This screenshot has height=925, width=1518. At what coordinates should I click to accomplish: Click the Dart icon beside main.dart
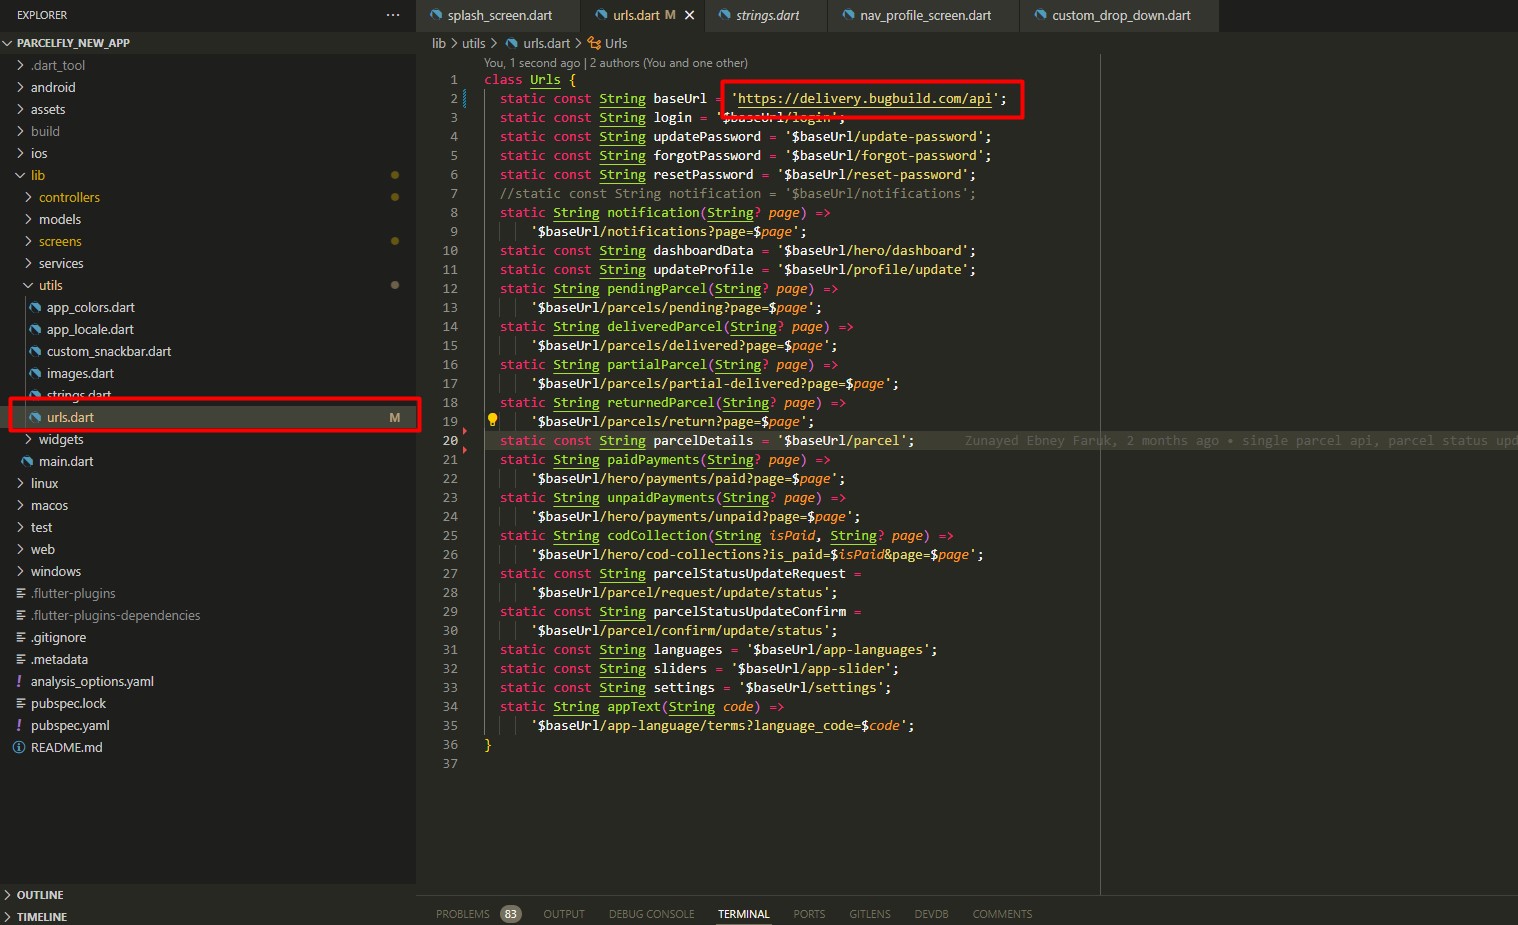[28, 461]
